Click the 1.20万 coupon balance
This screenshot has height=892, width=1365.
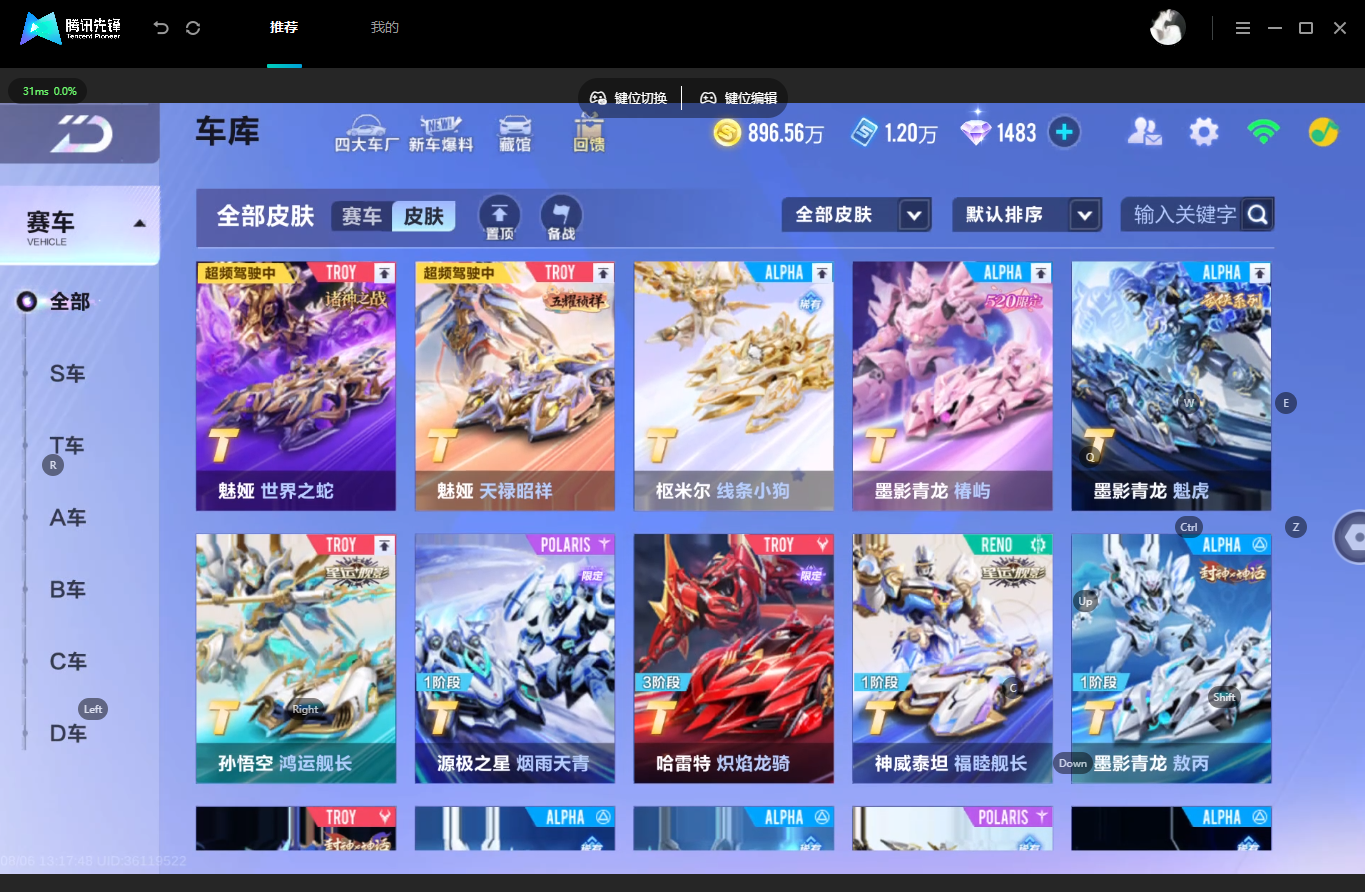pos(911,133)
